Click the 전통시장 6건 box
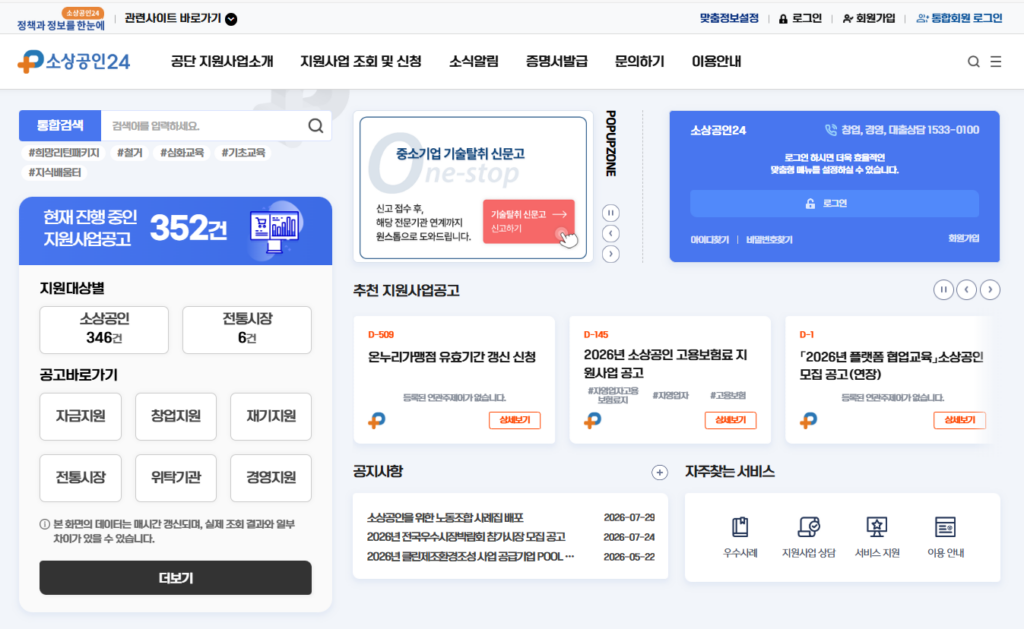The height and width of the screenshot is (629, 1024). coord(247,330)
